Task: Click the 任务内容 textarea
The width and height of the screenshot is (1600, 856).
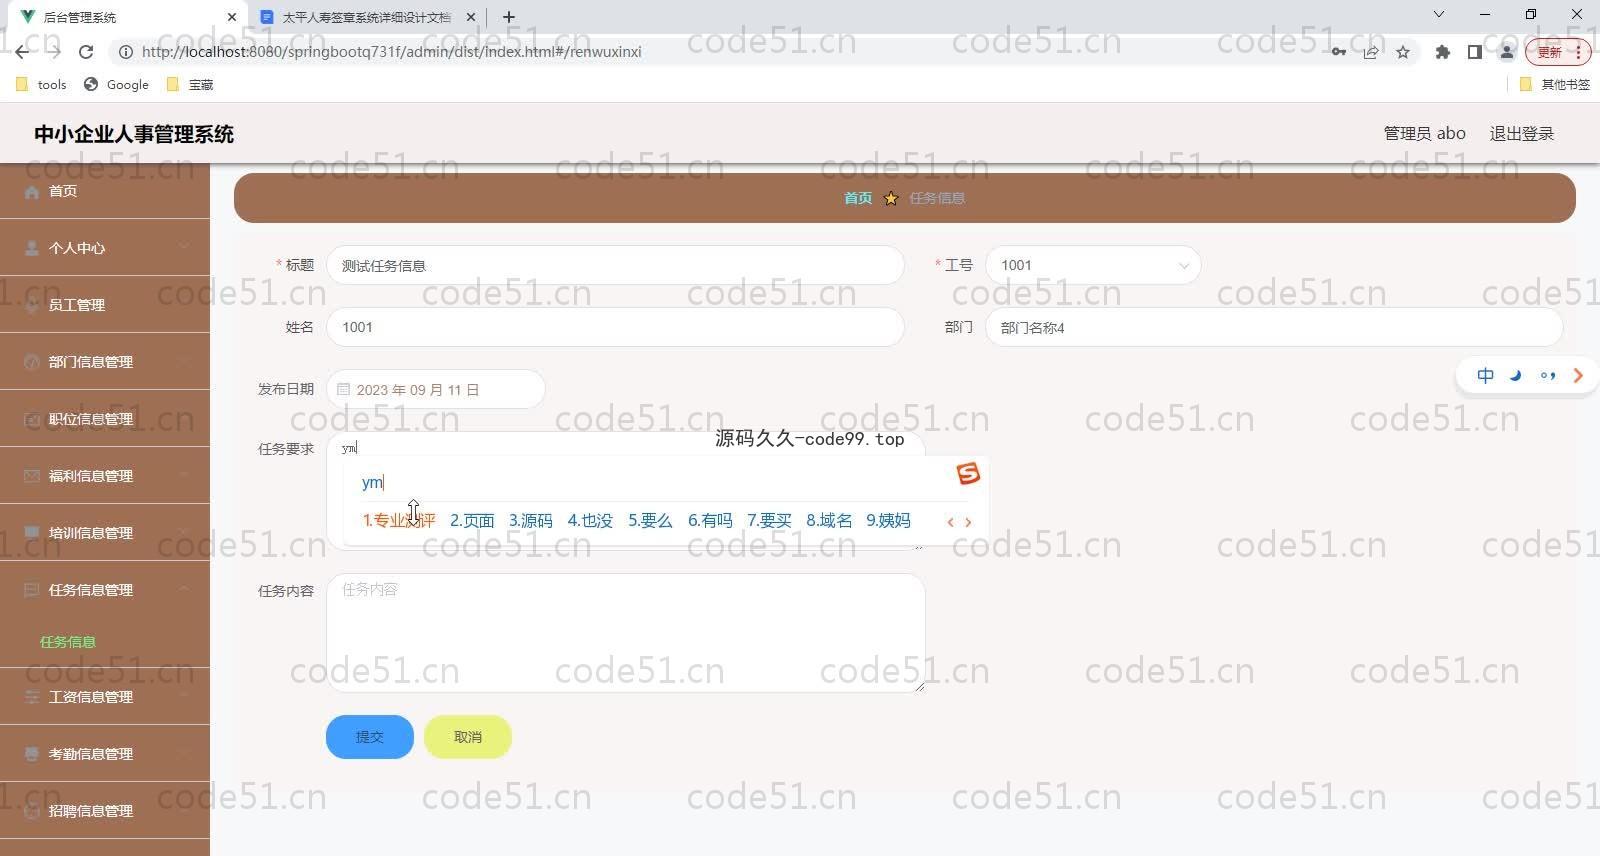Action: pyautogui.click(x=625, y=632)
